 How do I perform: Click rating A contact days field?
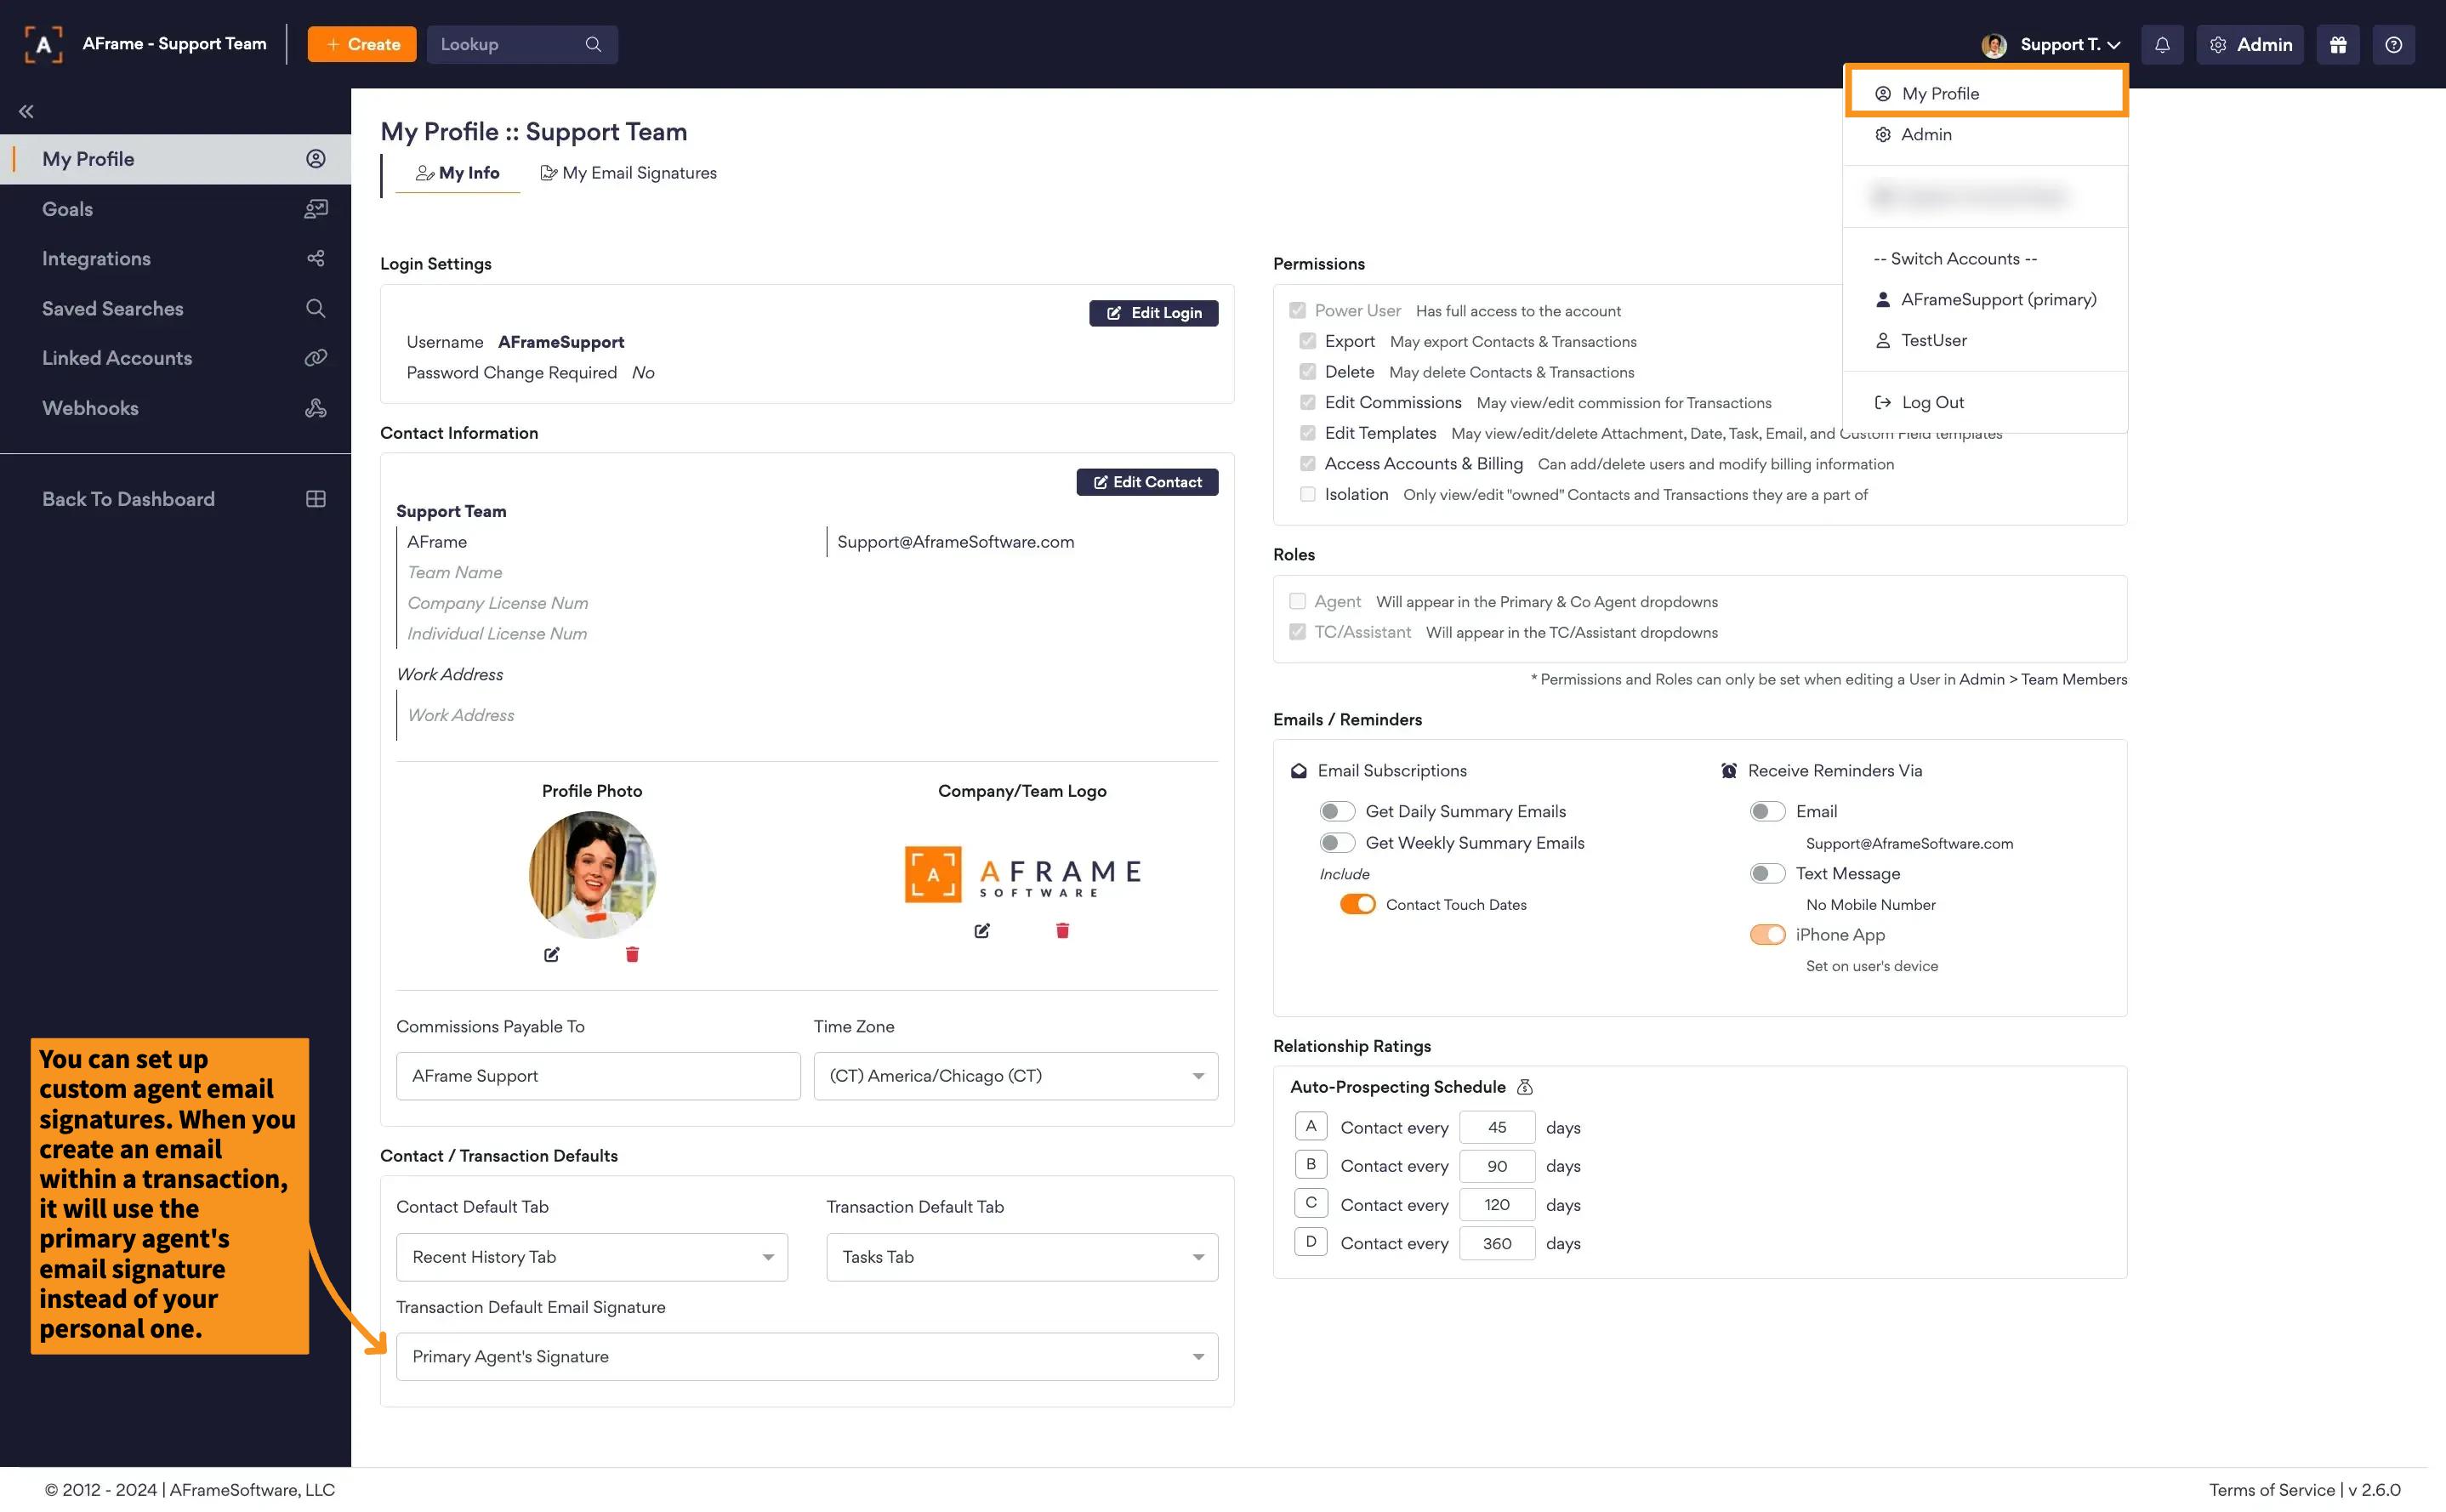point(1496,1127)
